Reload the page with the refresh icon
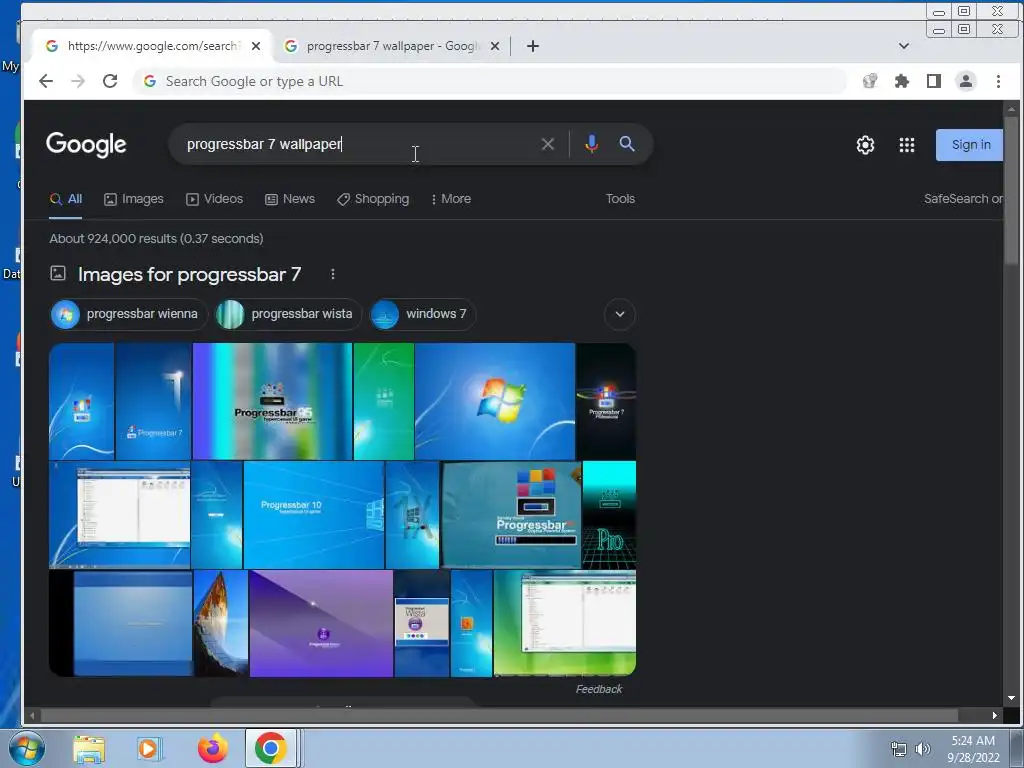 (110, 81)
